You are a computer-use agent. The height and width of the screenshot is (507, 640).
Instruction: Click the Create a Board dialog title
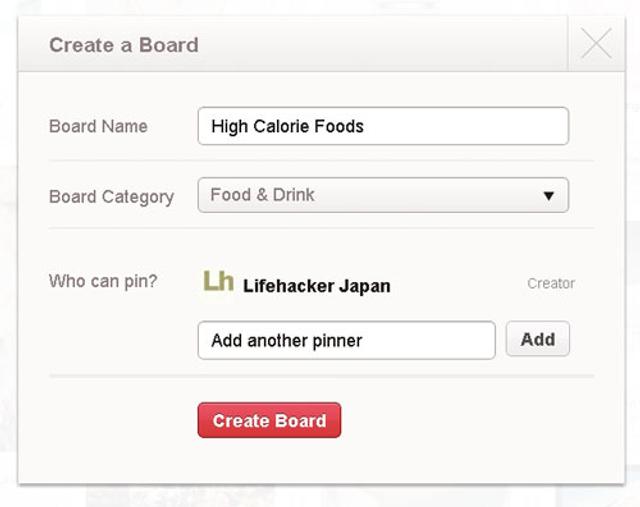pos(124,45)
